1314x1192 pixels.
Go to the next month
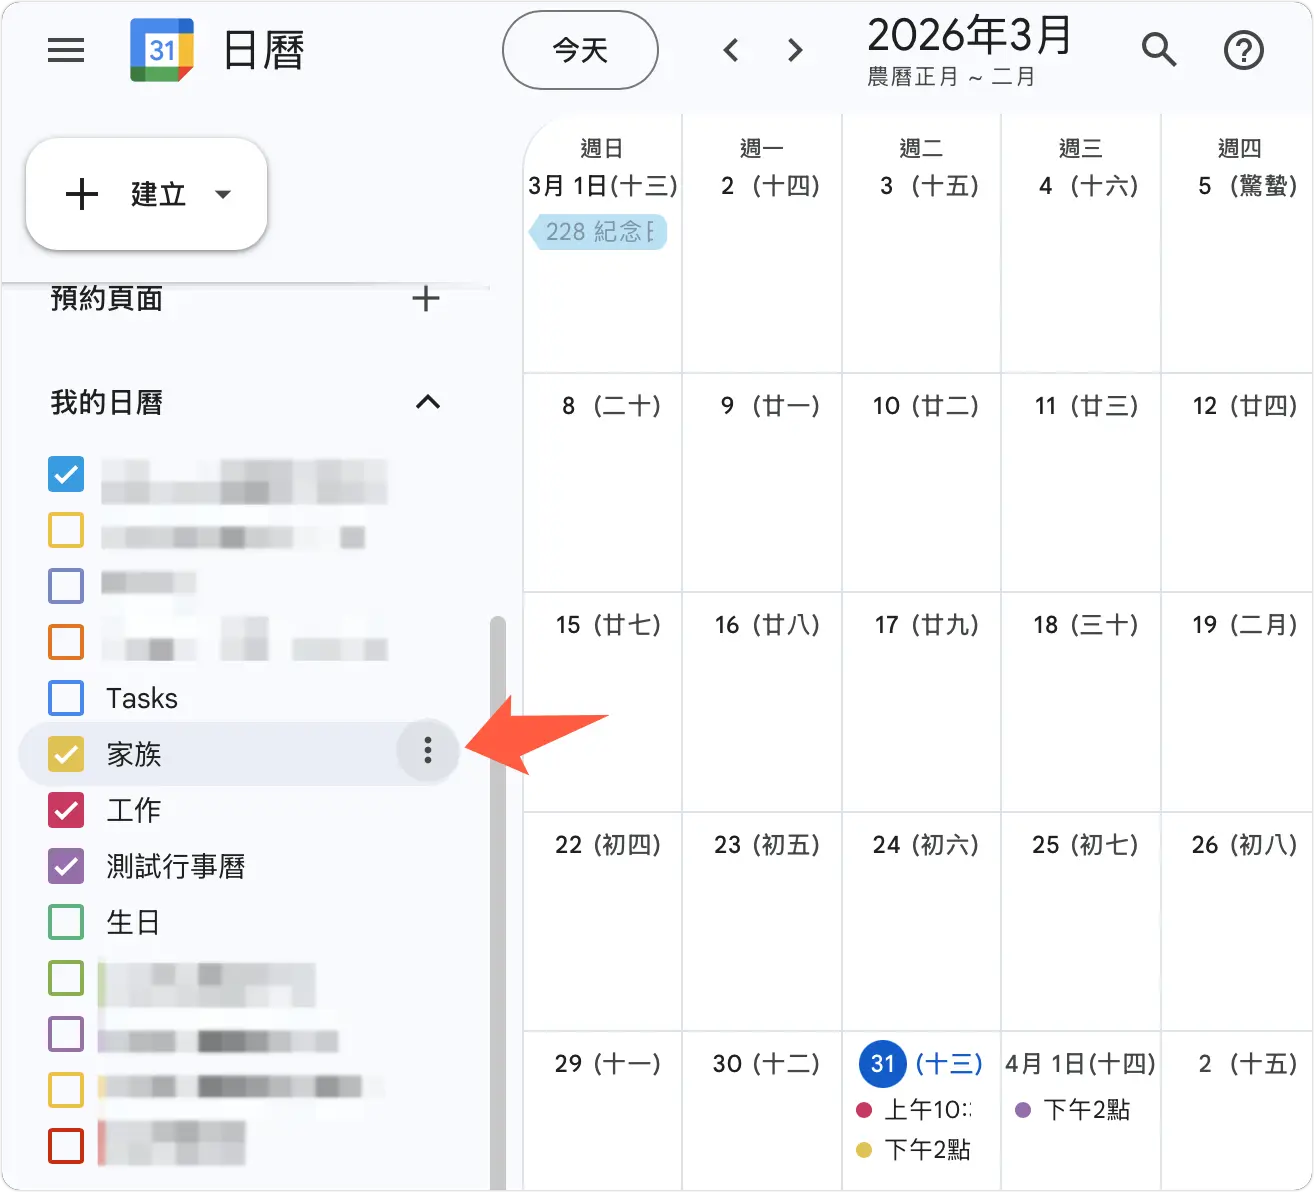(x=795, y=50)
